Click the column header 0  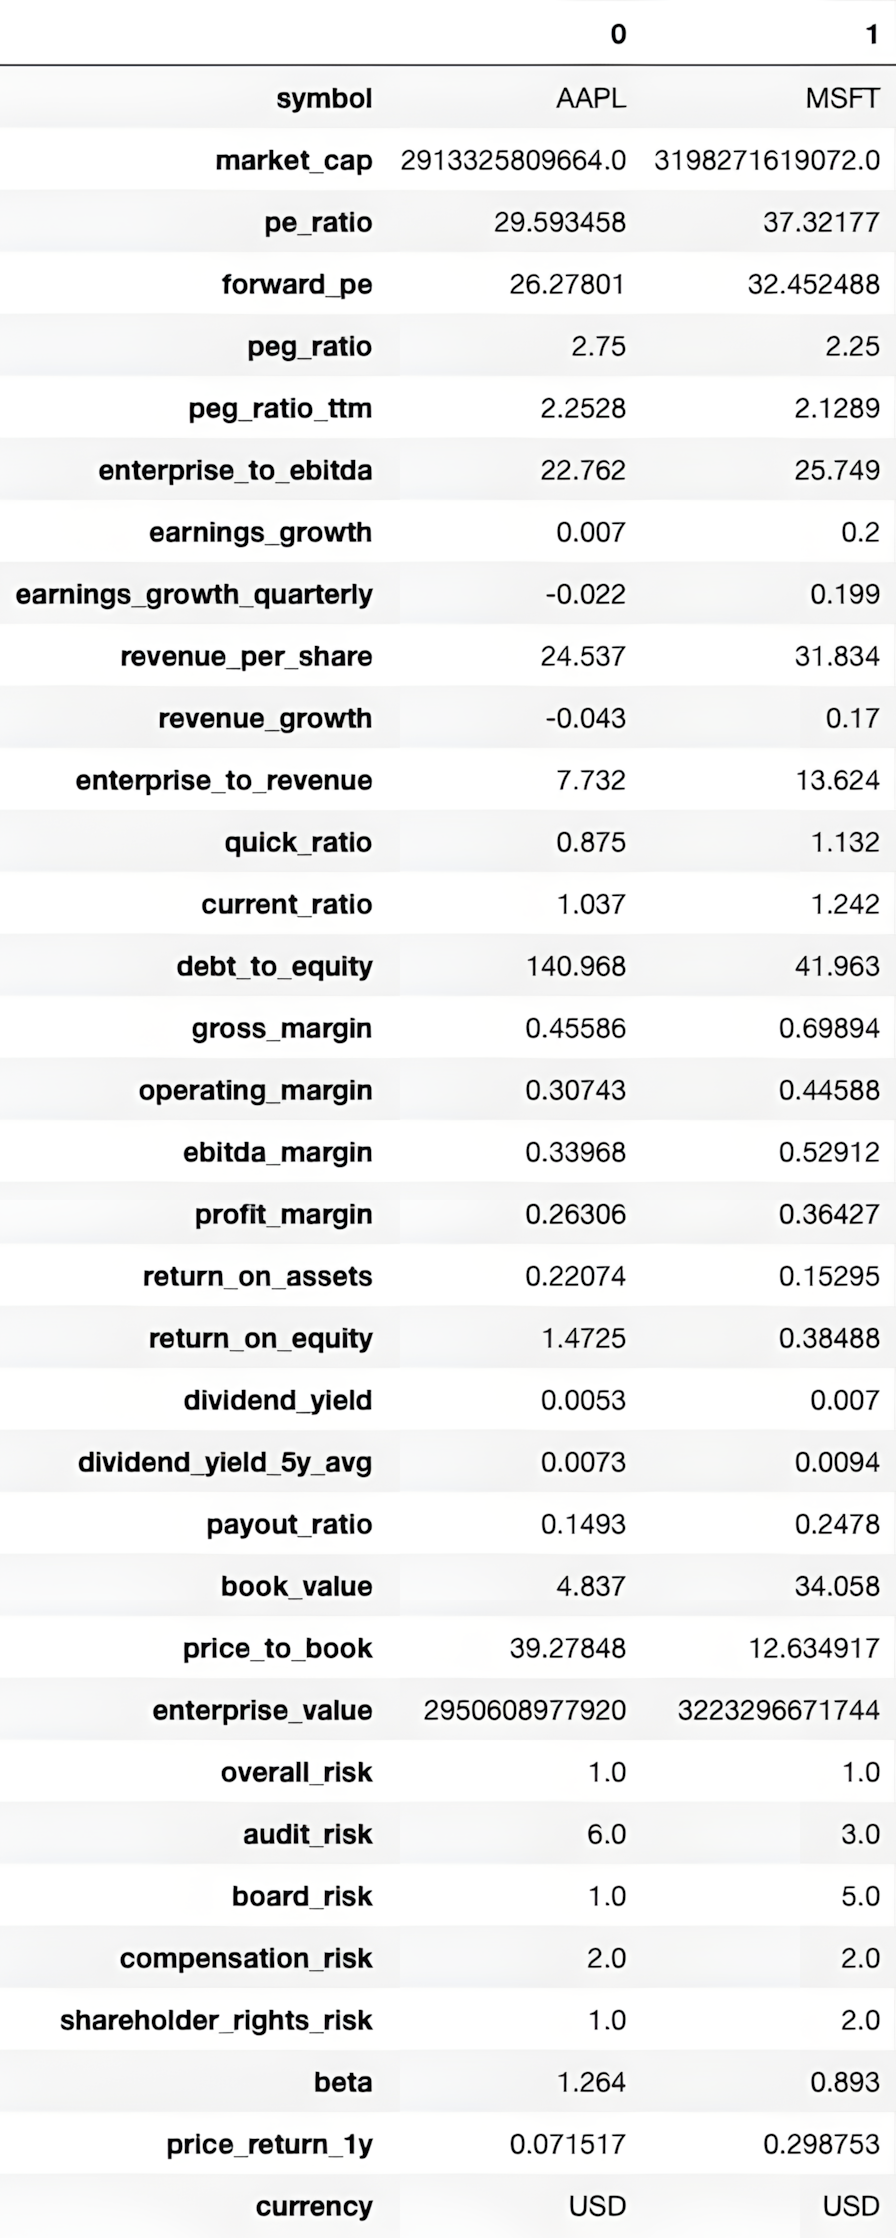[618, 35]
